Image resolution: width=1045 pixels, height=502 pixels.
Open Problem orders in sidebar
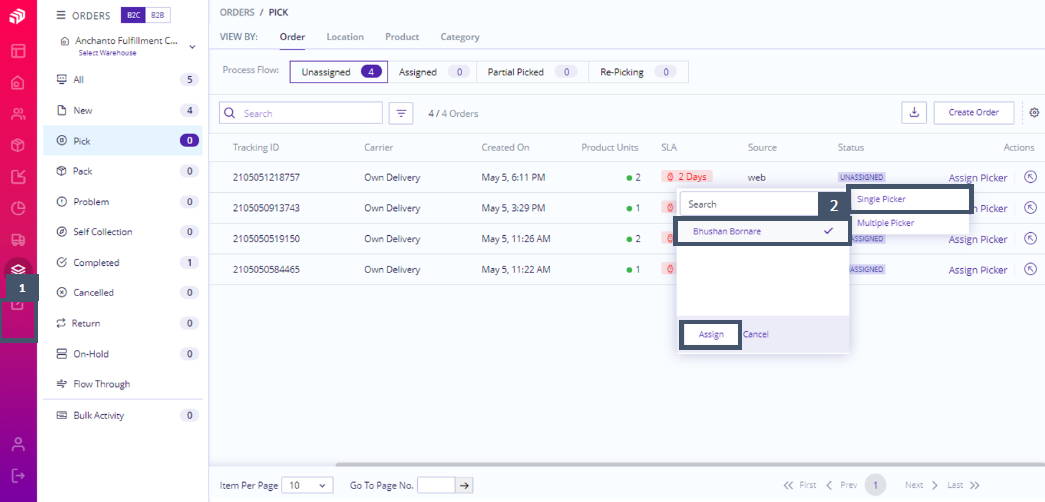point(123,202)
